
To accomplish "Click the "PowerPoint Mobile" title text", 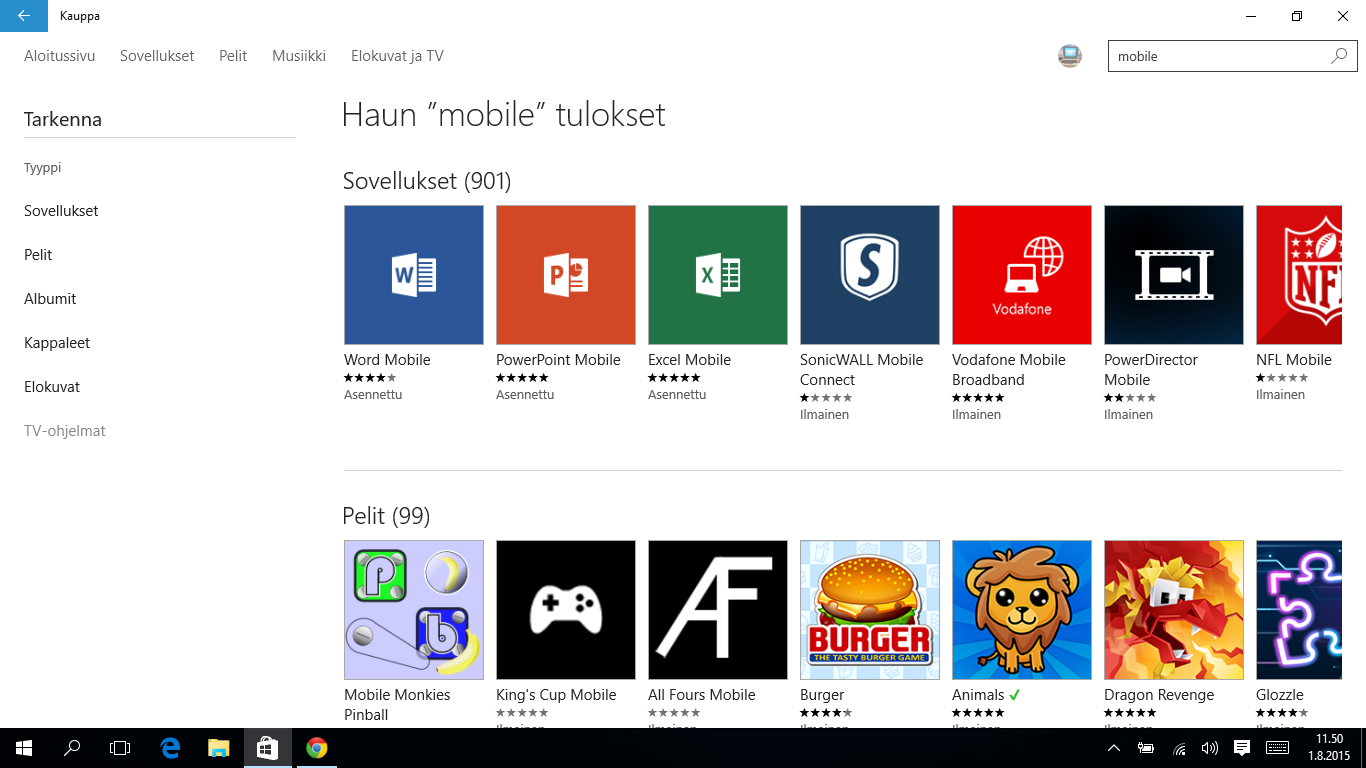I will [558, 360].
